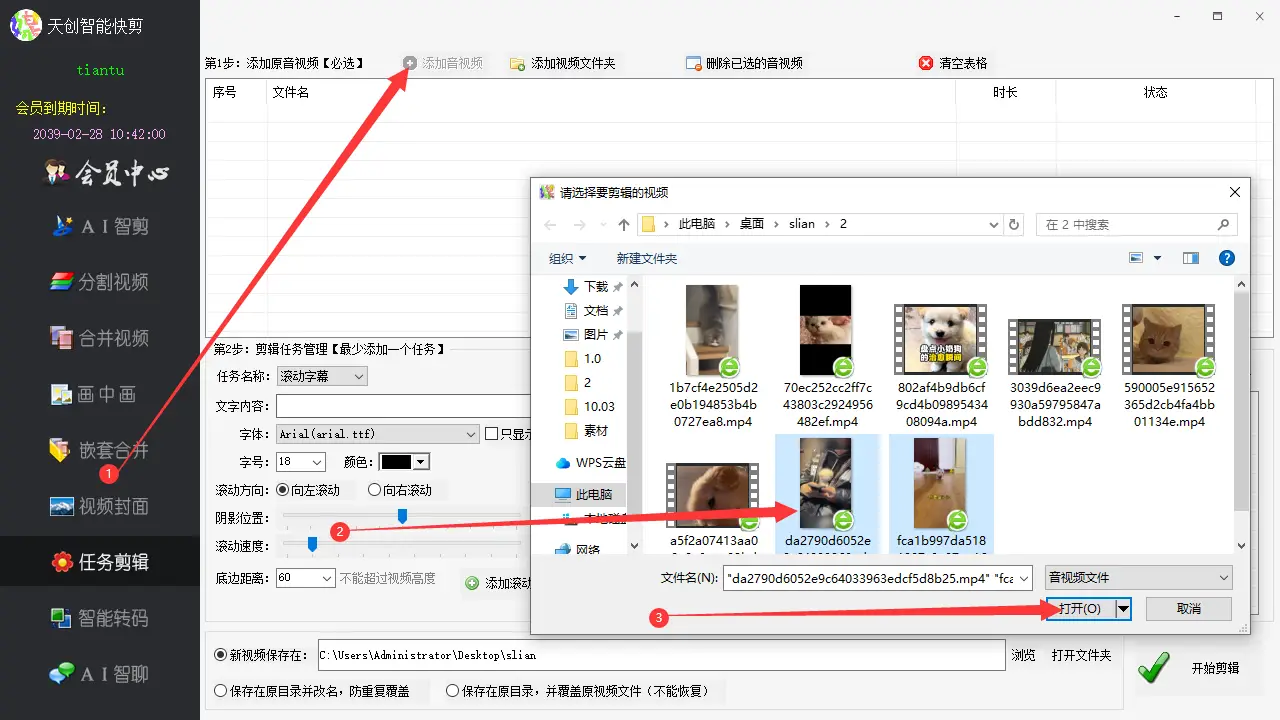1280x720 pixels.
Task: Select 文档 in navigation pane
Action: (x=596, y=311)
